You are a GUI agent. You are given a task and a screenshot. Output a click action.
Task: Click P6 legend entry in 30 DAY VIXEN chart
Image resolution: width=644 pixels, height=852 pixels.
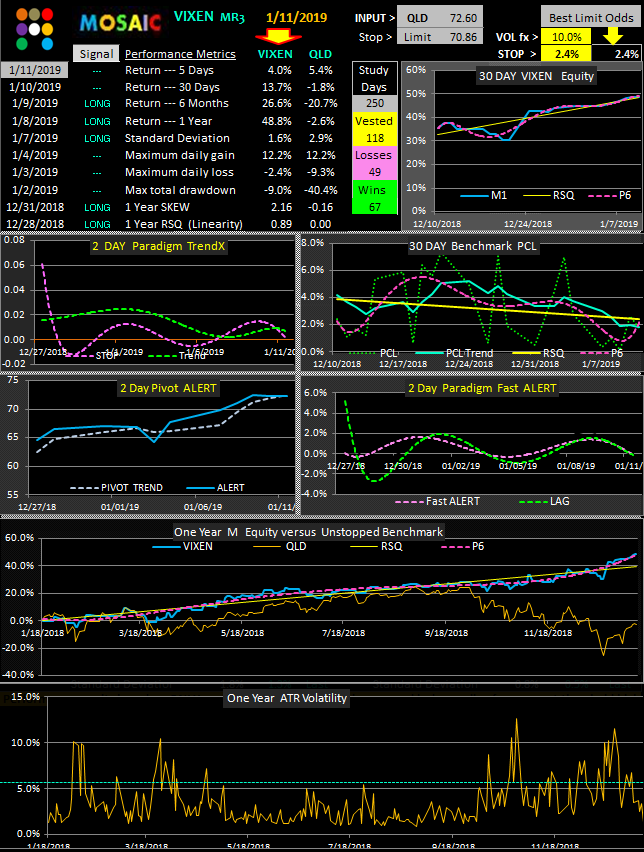610,195
